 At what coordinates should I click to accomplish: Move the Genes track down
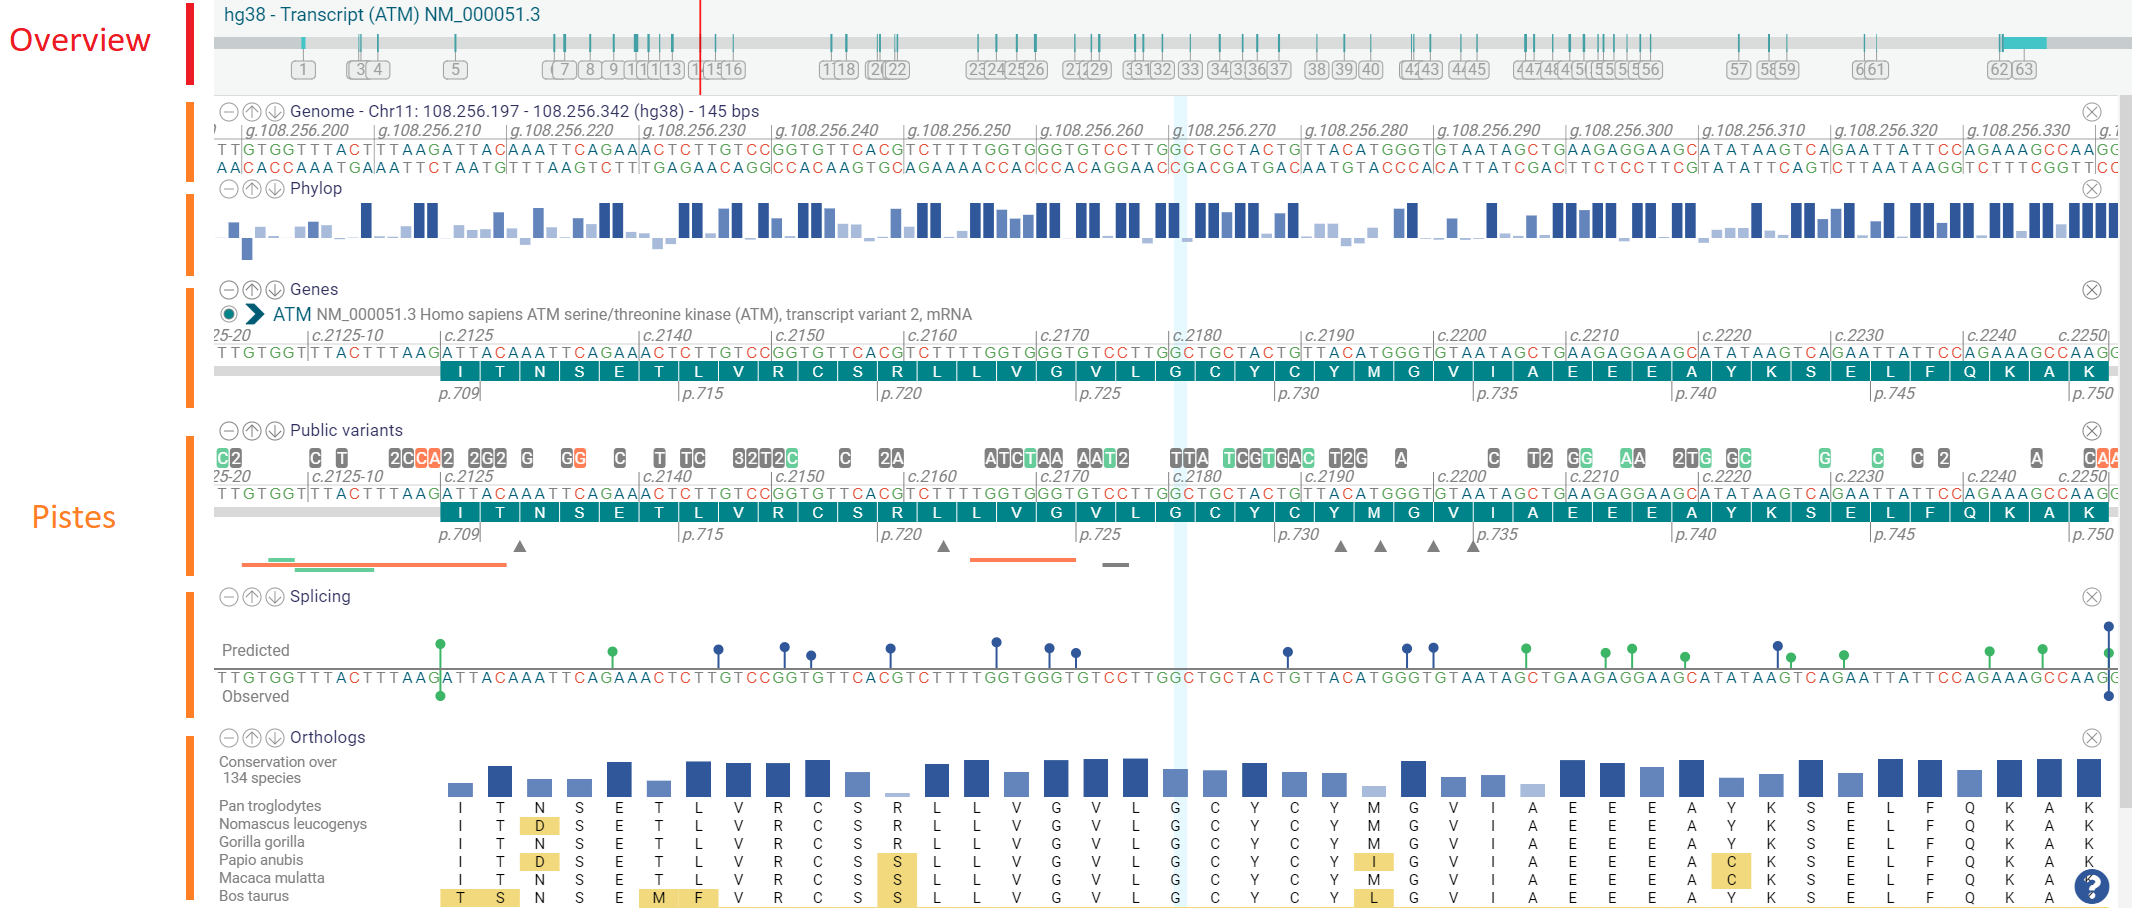tap(275, 290)
